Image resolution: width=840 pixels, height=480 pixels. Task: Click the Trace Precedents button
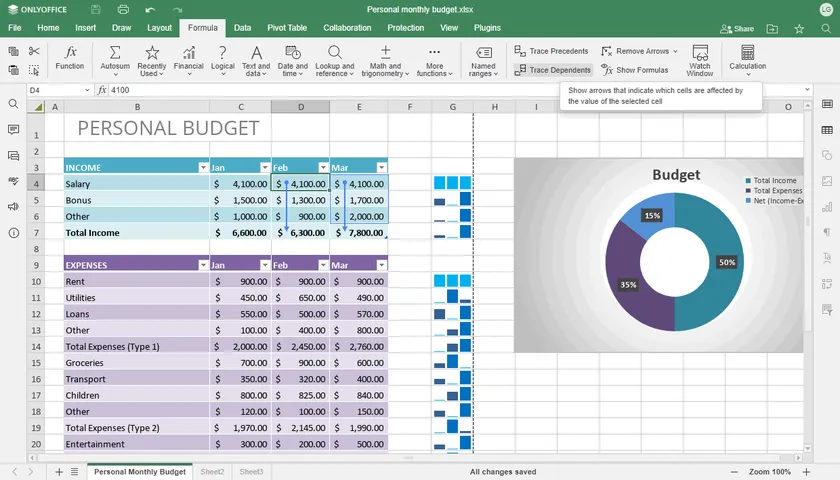click(551, 51)
